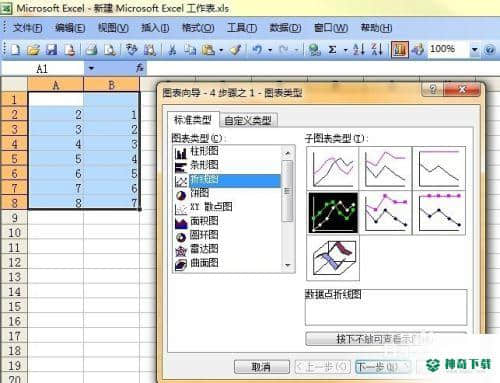
Task: Select the 3D line sub-chart thumbnail
Action: [333, 258]
